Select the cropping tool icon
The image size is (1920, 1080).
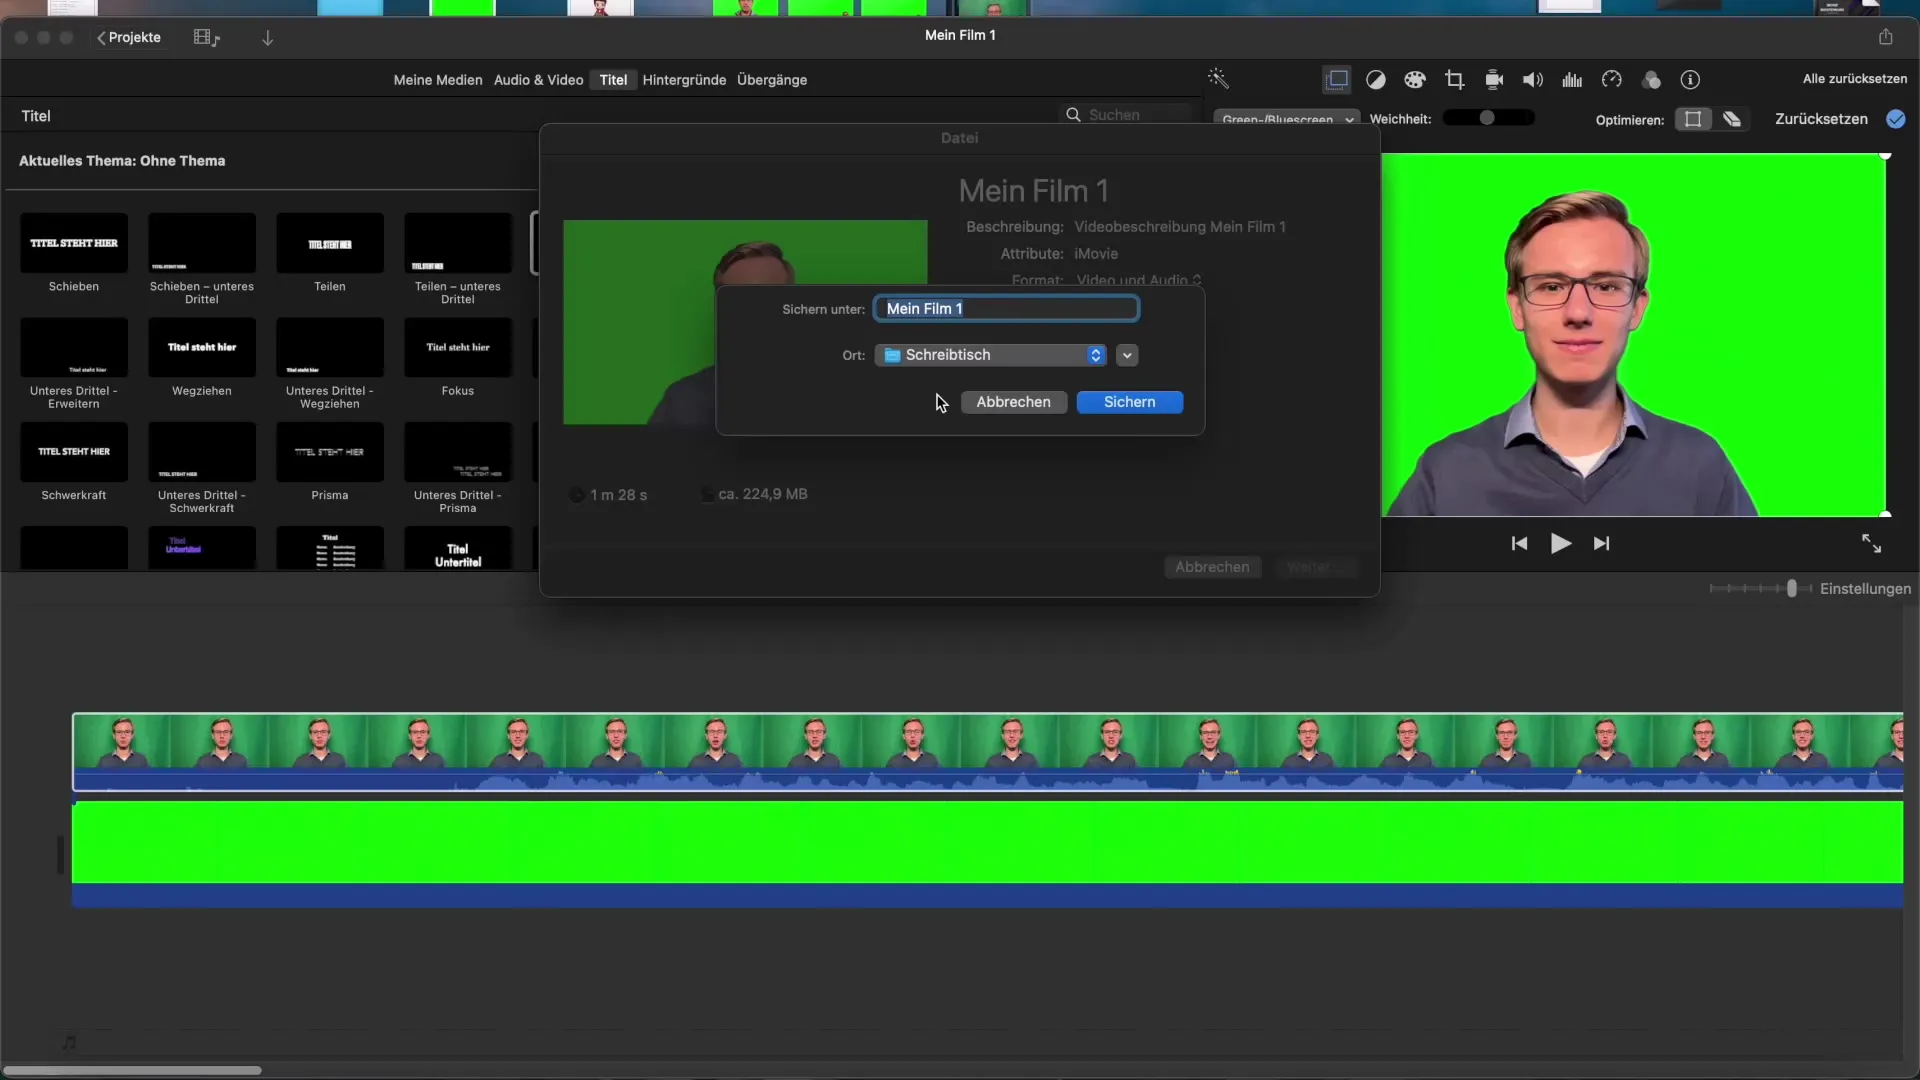[1455, 80]
